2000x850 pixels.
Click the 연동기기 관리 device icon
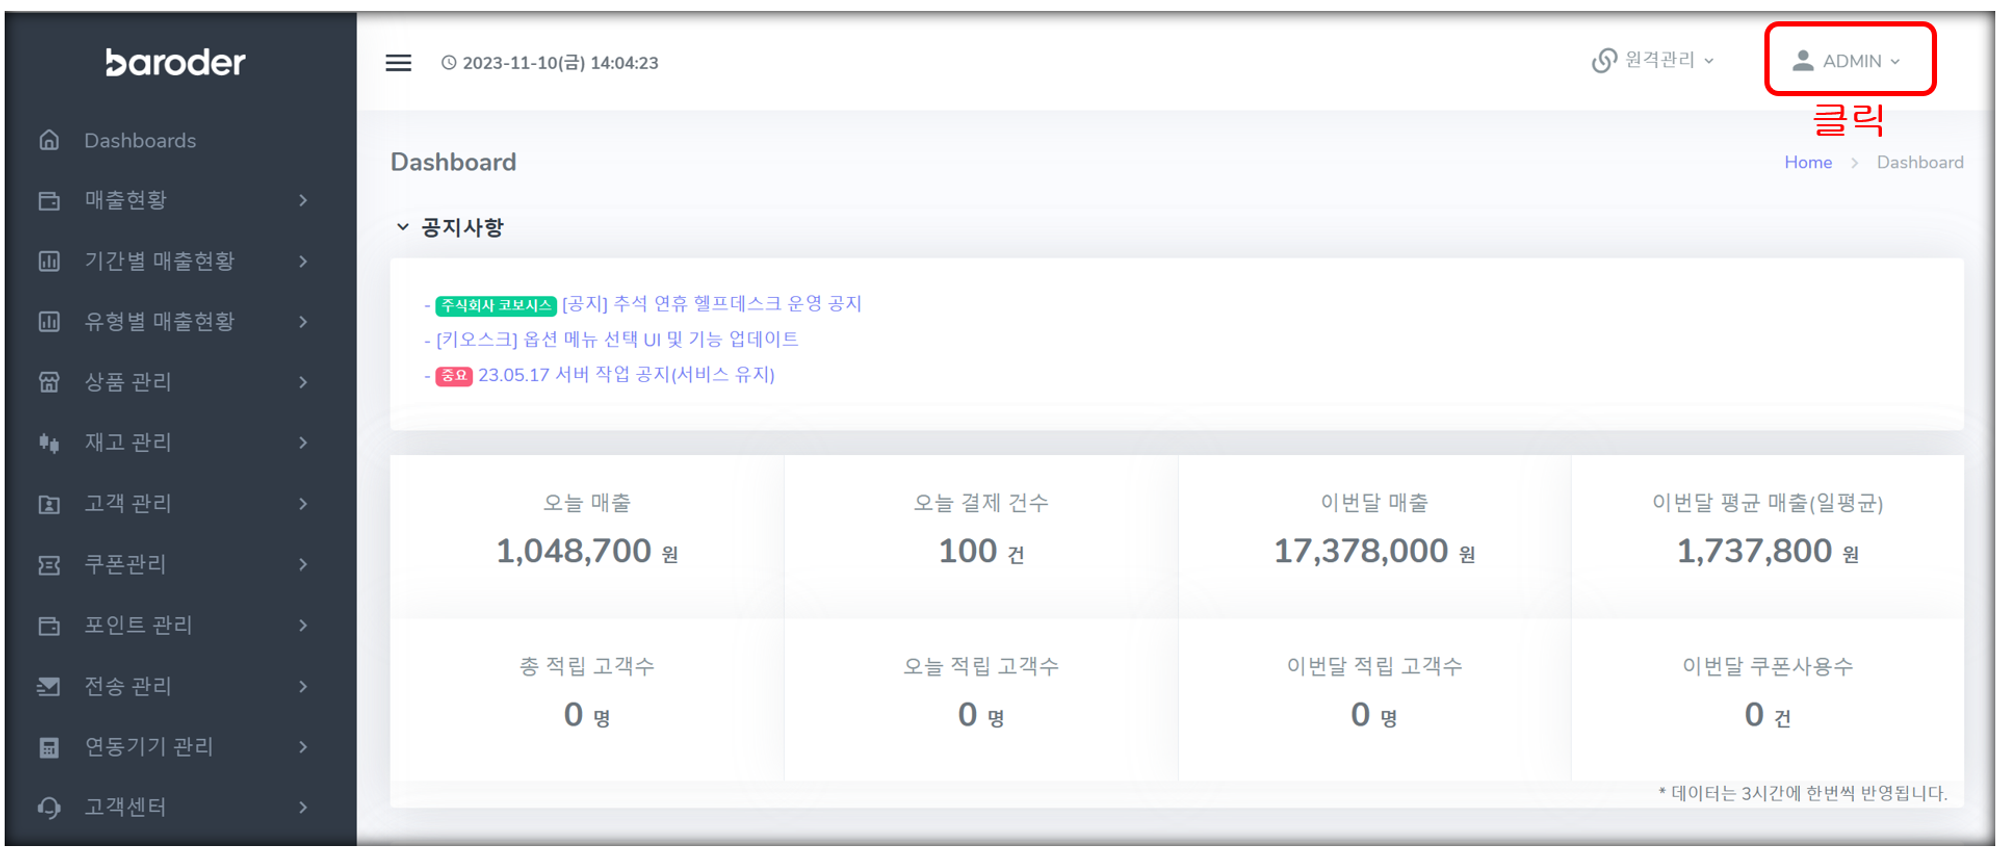tap(49, 747)
